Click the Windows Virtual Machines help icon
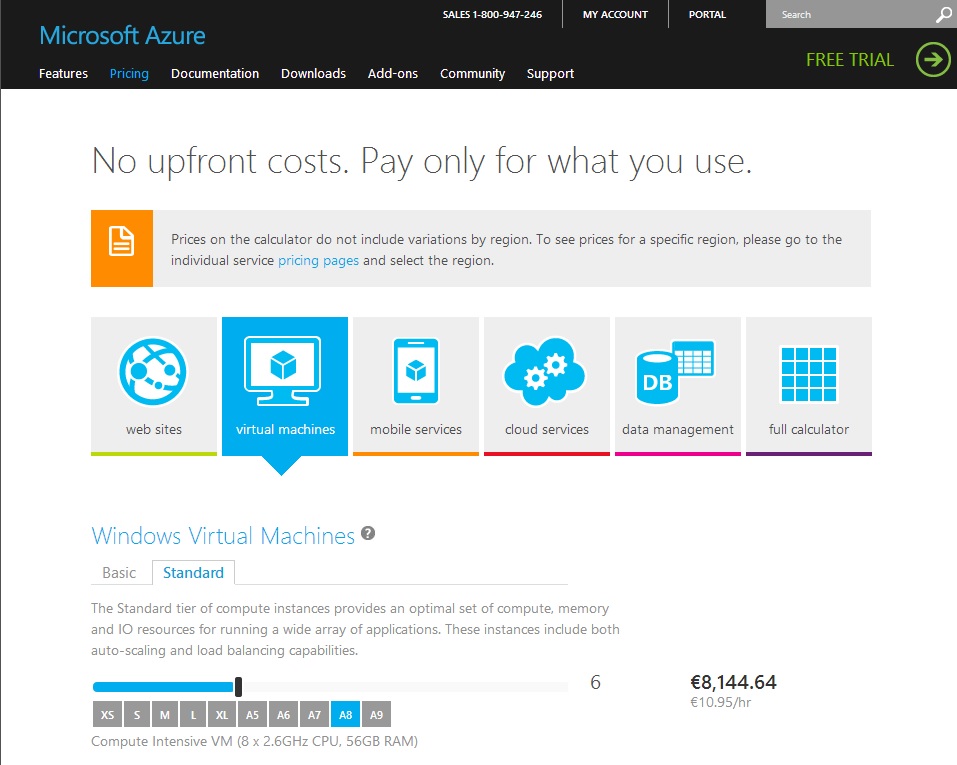The height and width of the screenshot is (765, 957). (368, 534)
